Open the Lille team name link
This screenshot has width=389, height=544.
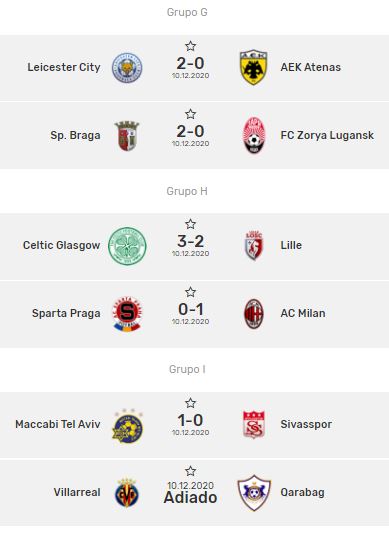pos(291,245)
